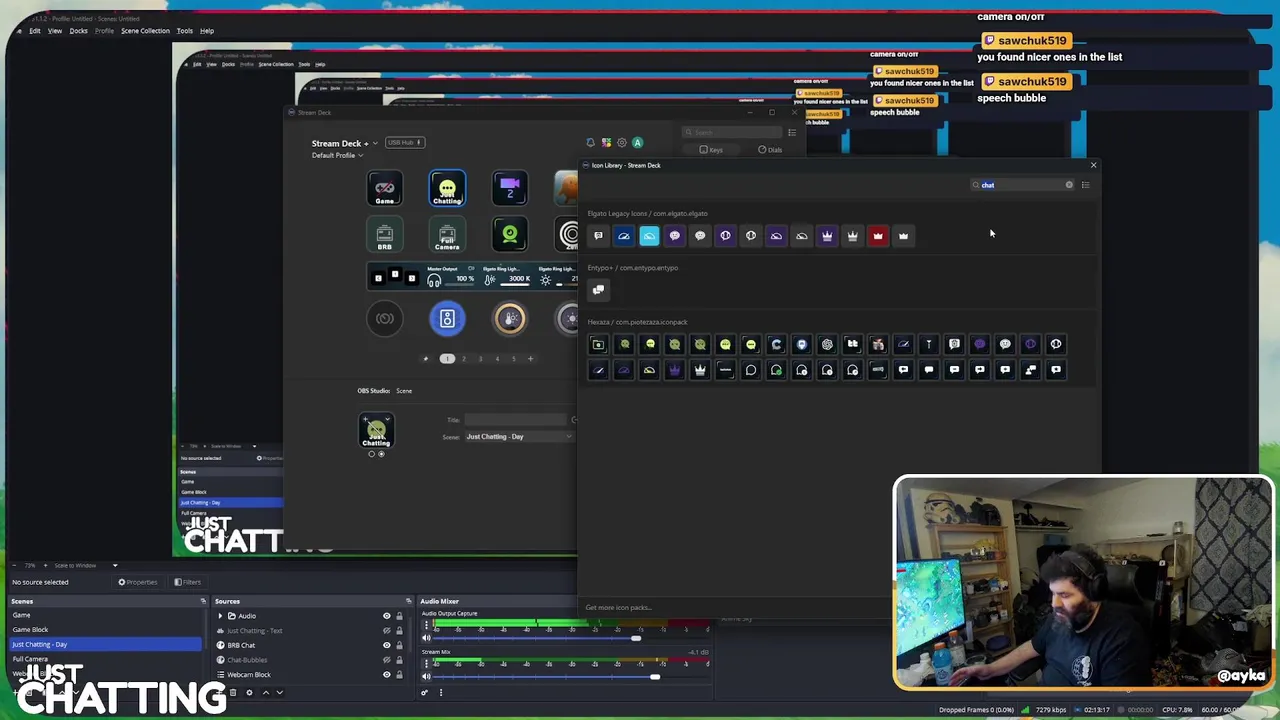This screenshot has height=720, width=1280.
Task: Pick the first Elgato legacy chat message icon
Action: tap(598, 236)
